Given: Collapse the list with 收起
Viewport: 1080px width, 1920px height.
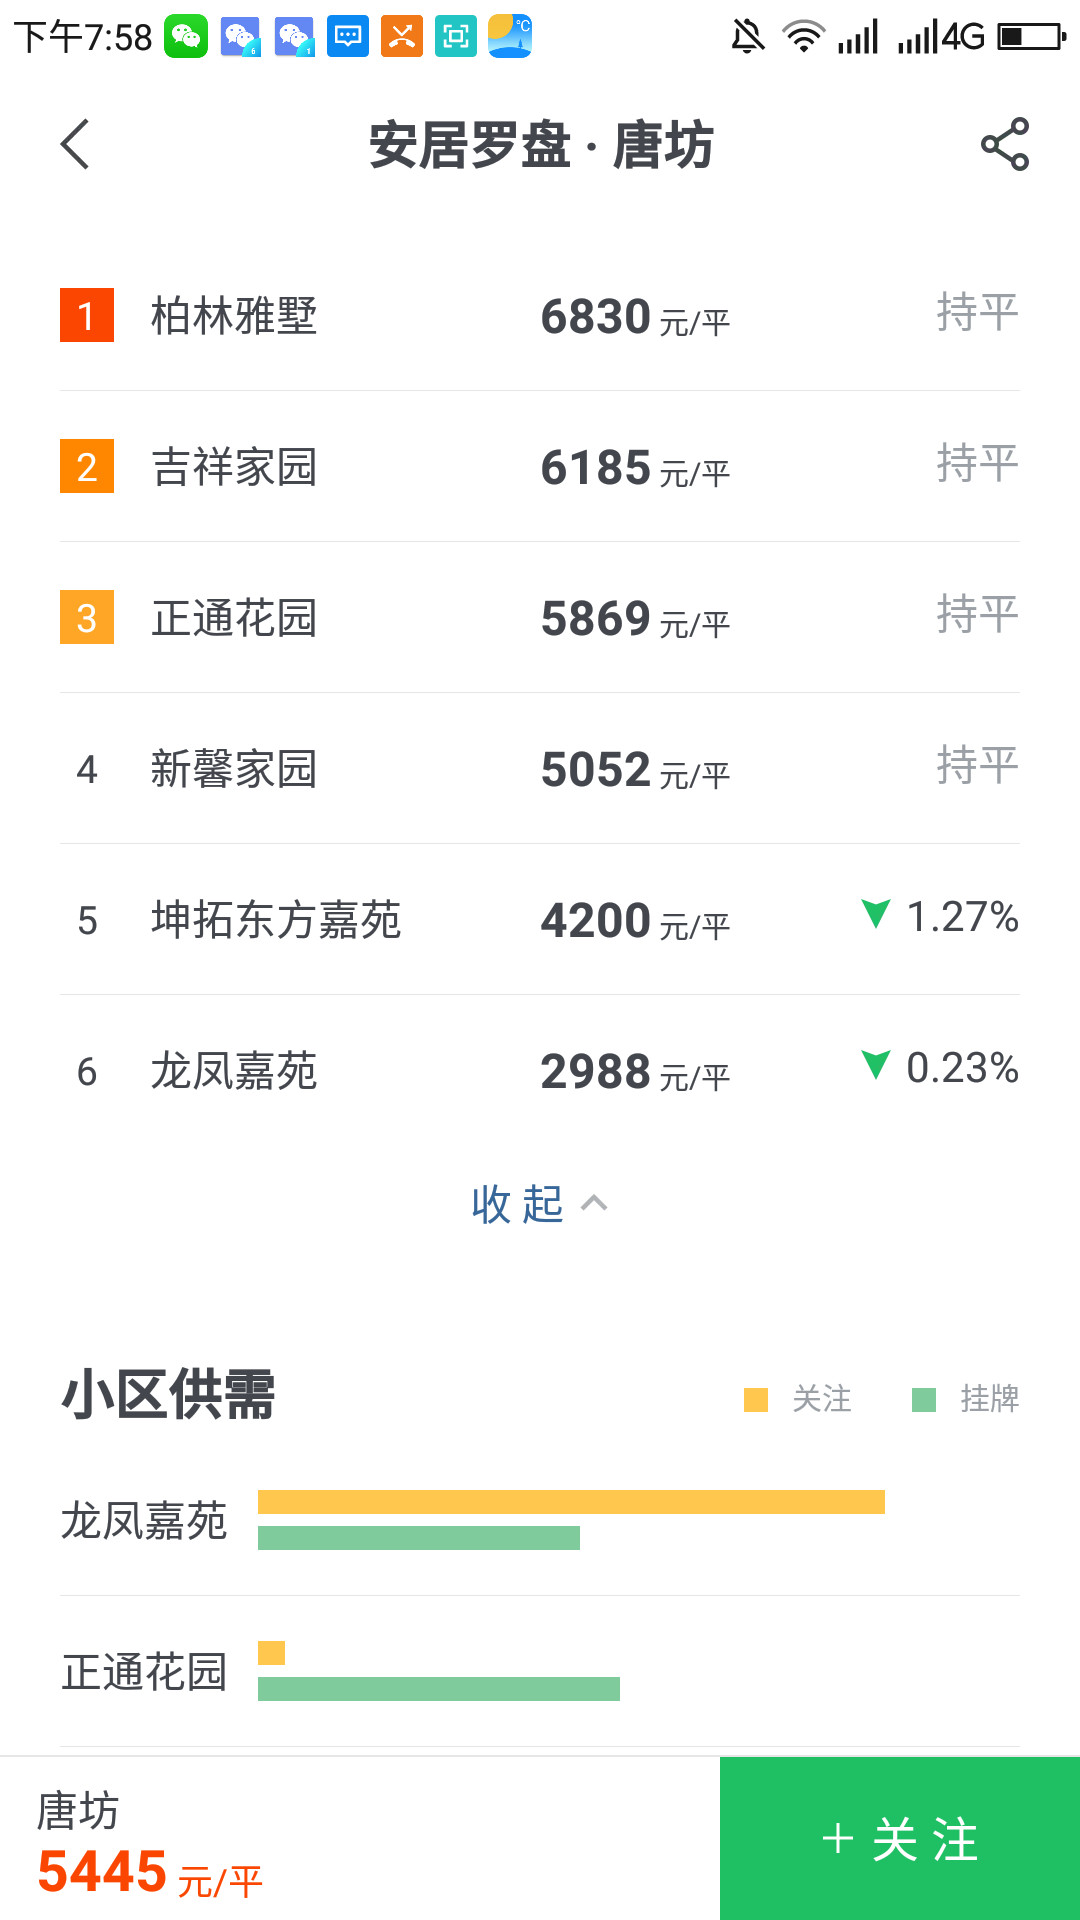Looking at the screenshot, I should (518, 1204).
